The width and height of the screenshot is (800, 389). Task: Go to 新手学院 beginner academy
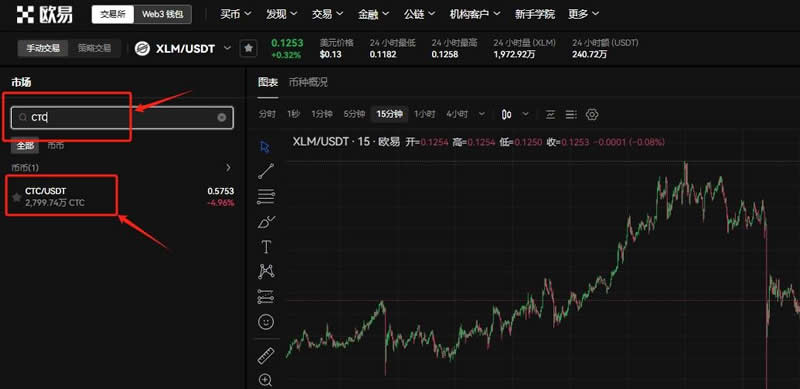tap(535, 14)
